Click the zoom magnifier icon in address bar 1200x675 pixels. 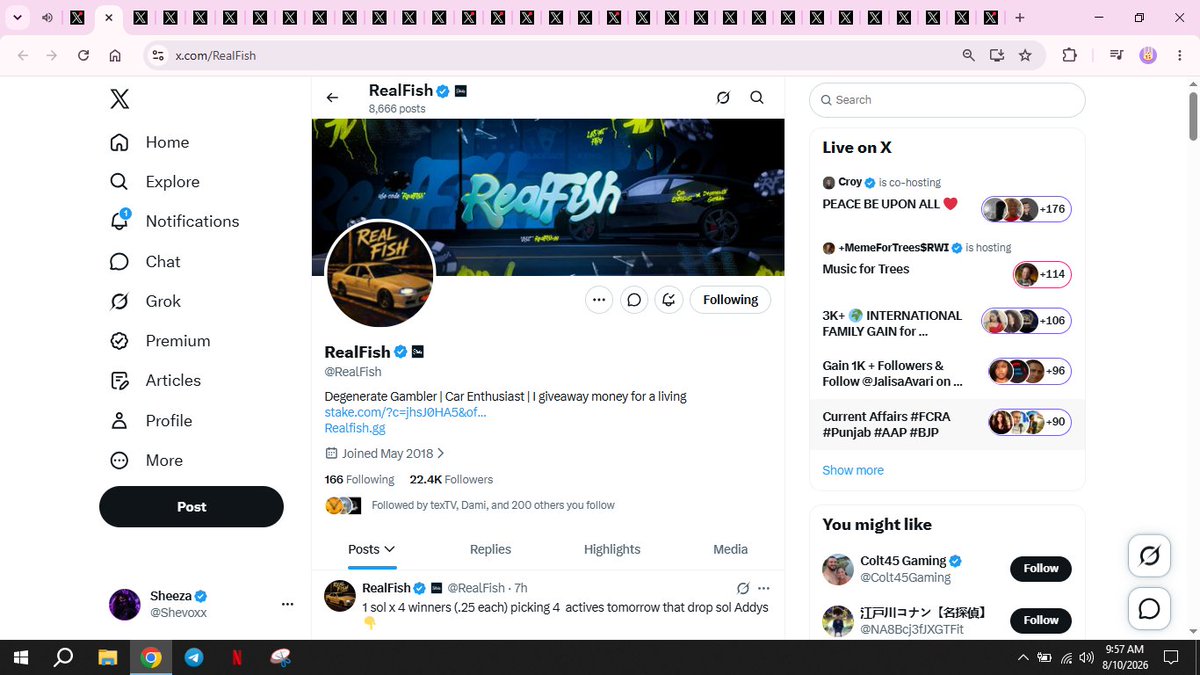(x=968, y=55)
